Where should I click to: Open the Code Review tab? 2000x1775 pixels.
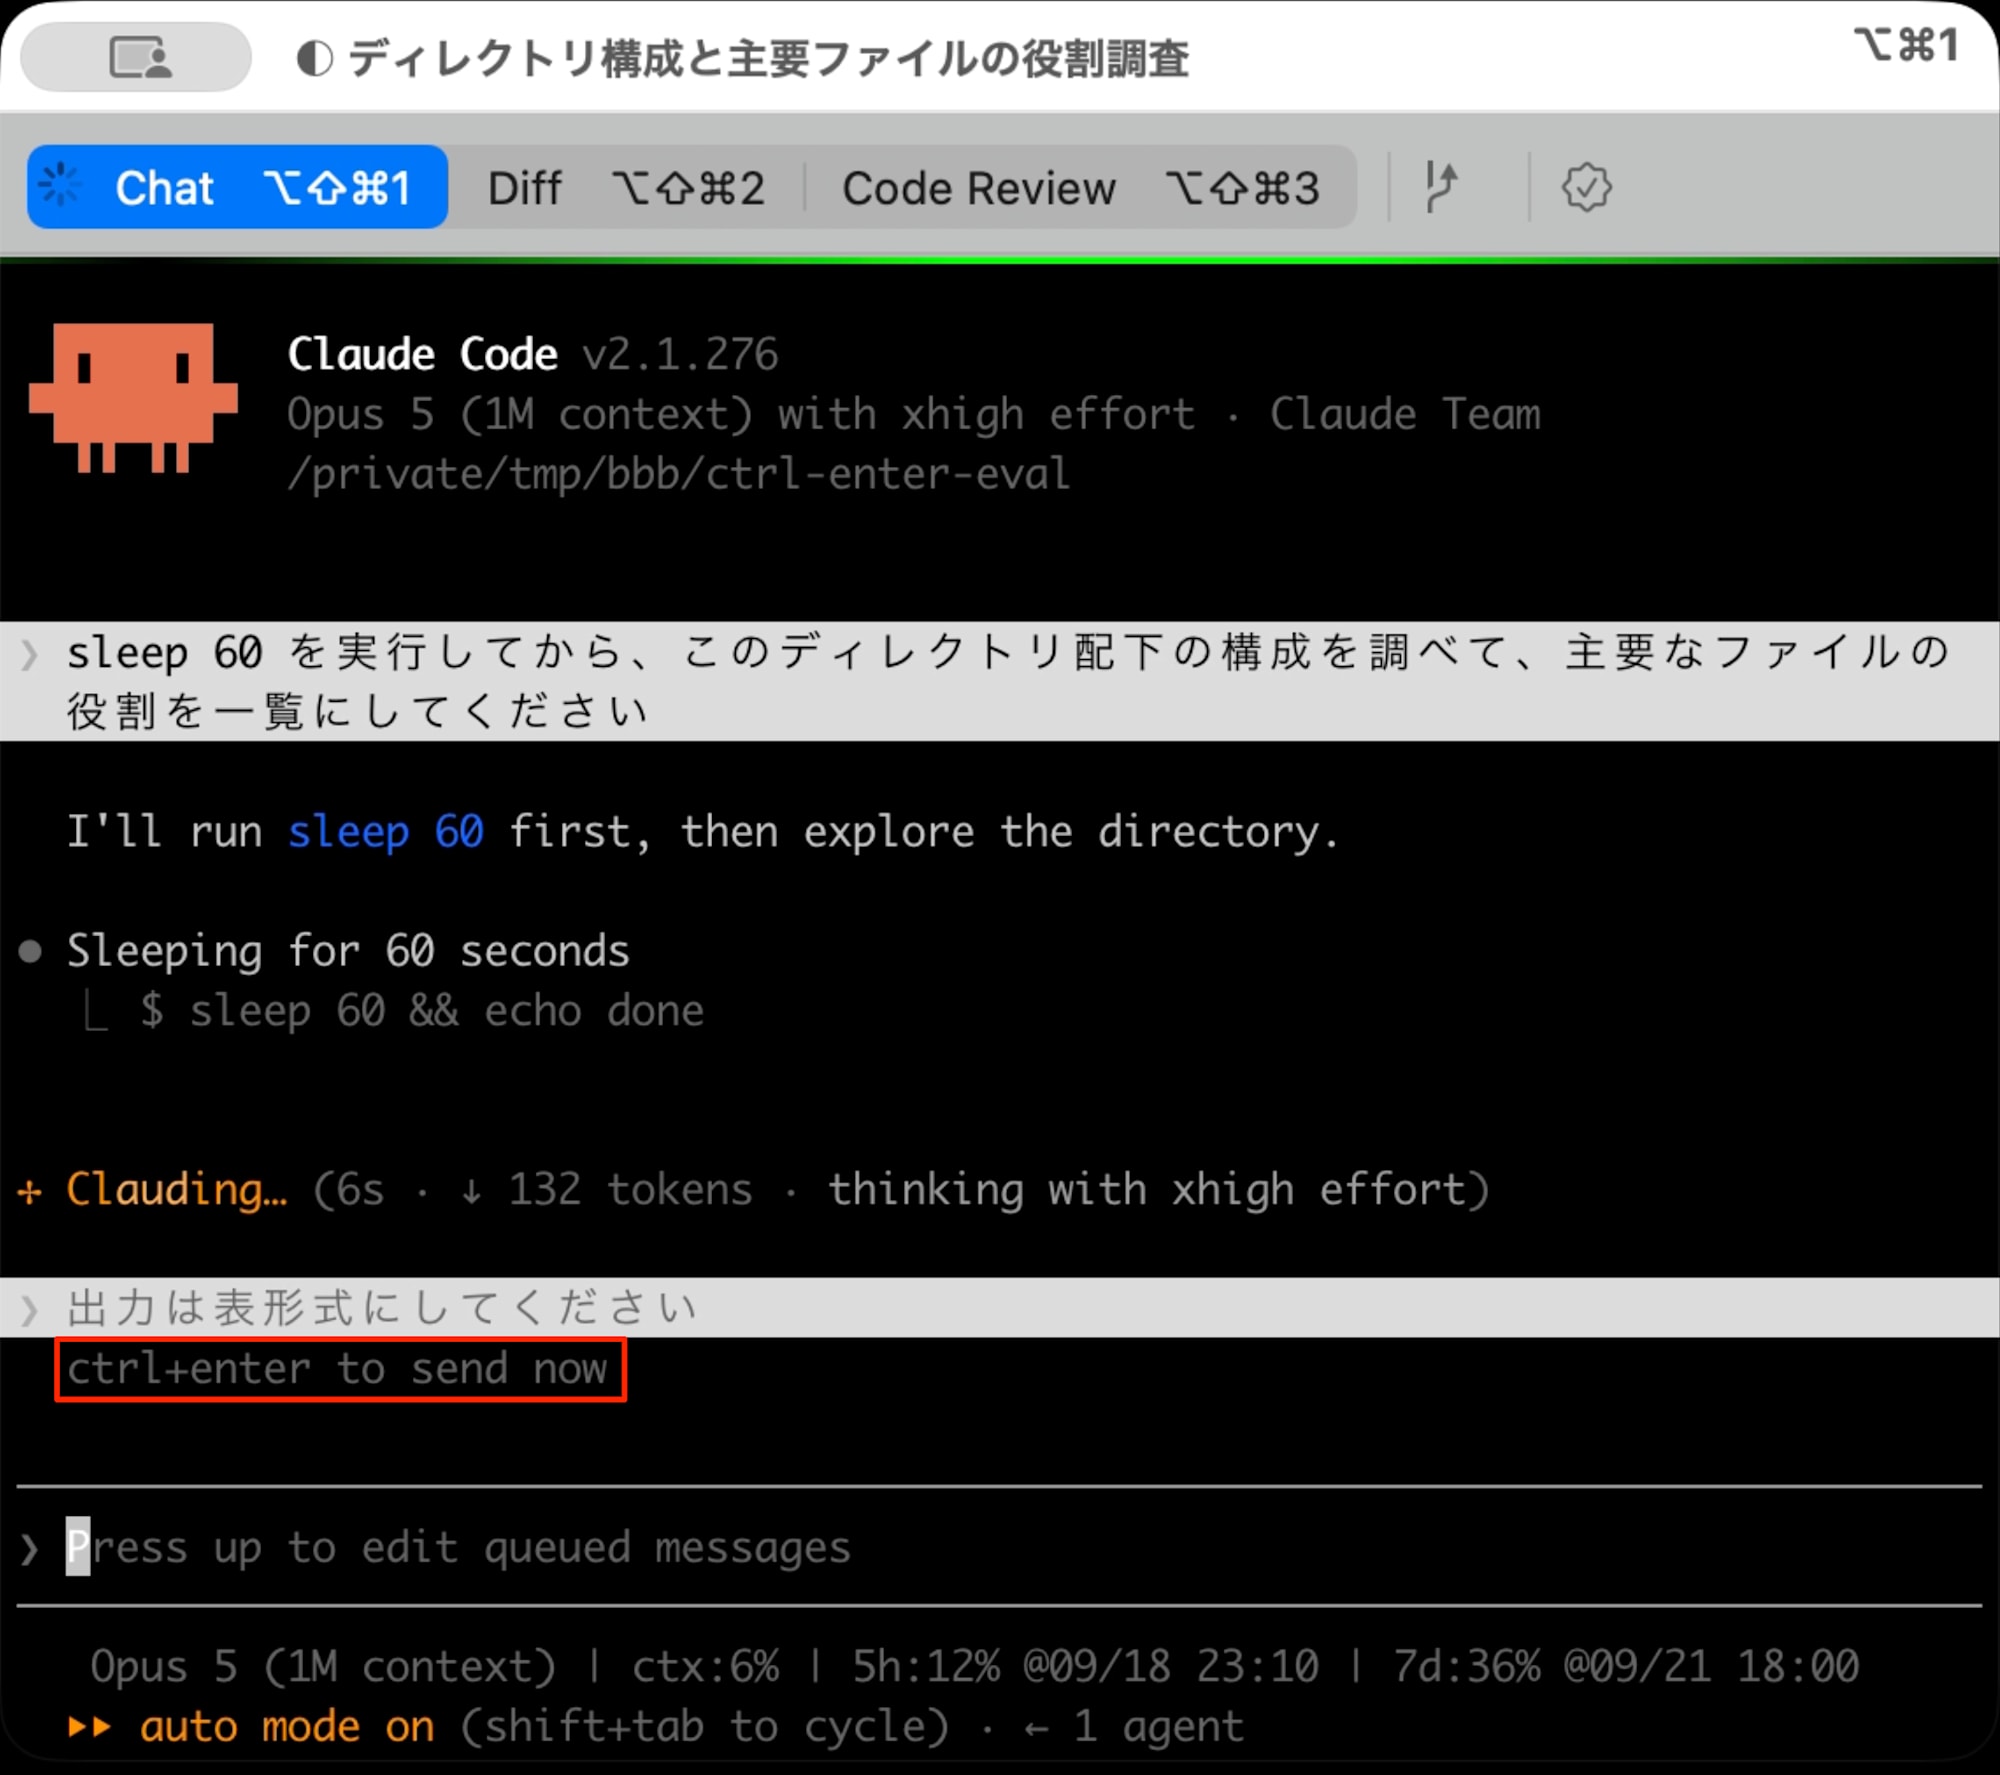click(x=1080, y=187)
